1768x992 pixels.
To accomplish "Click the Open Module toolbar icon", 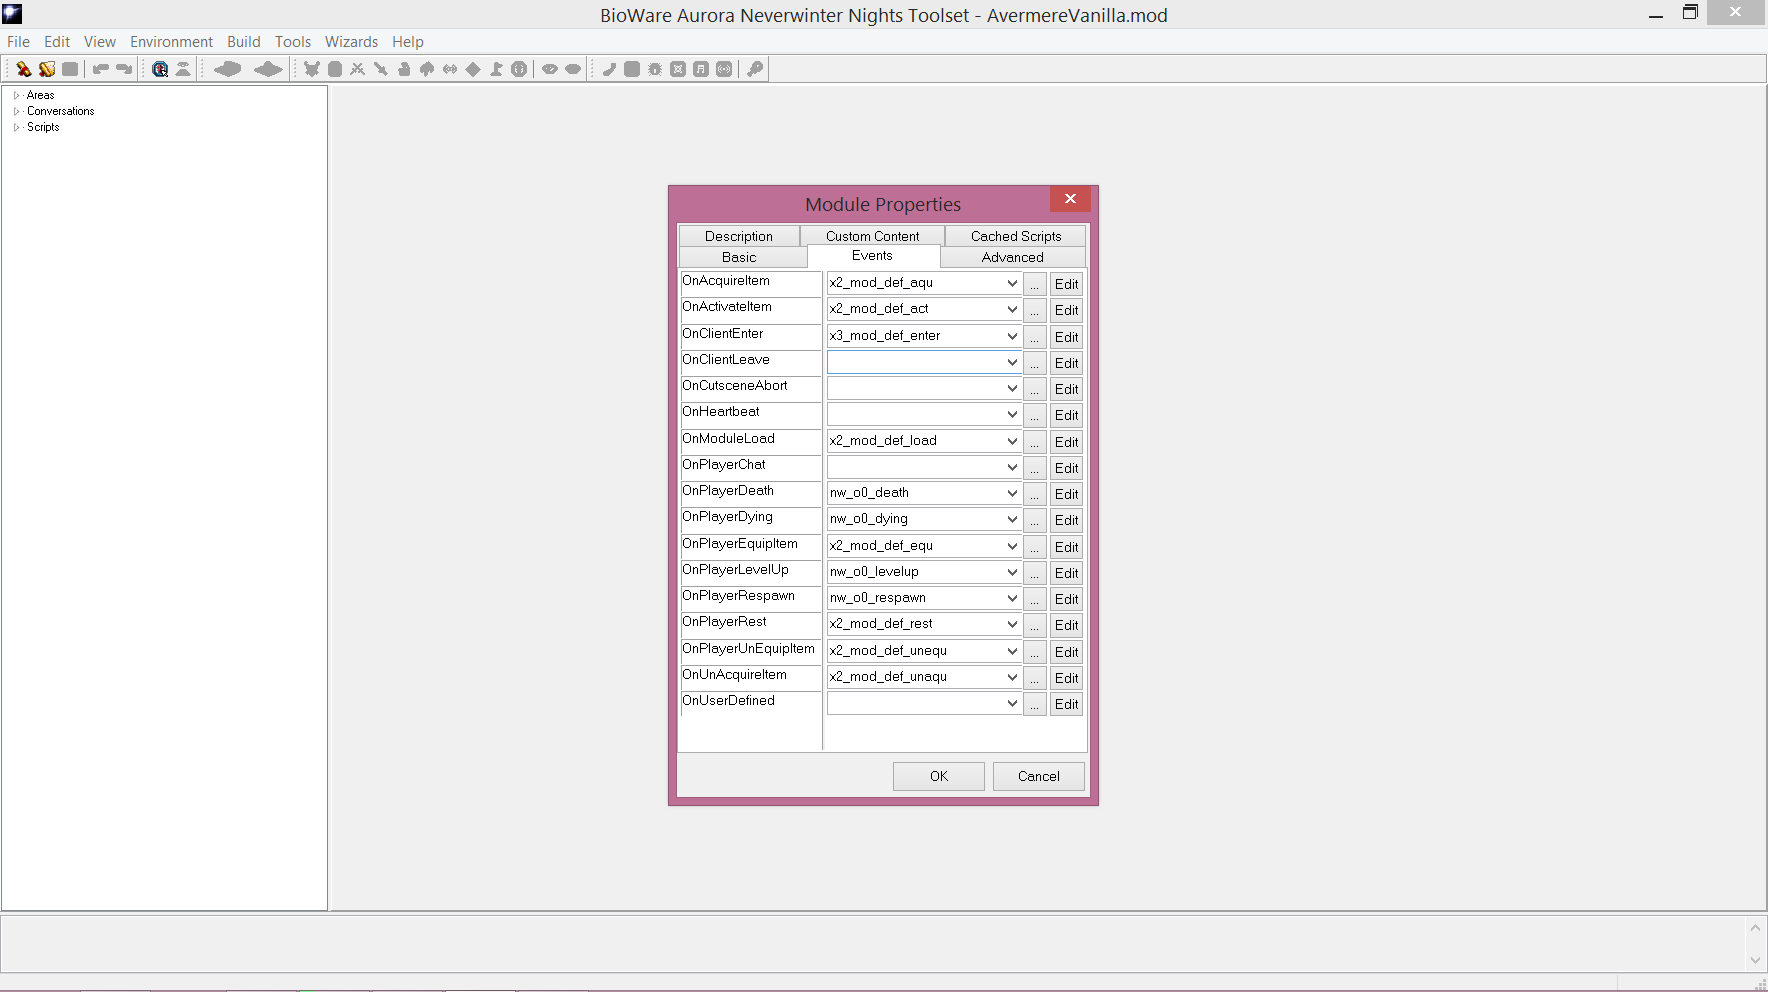I will coord(47,69).
